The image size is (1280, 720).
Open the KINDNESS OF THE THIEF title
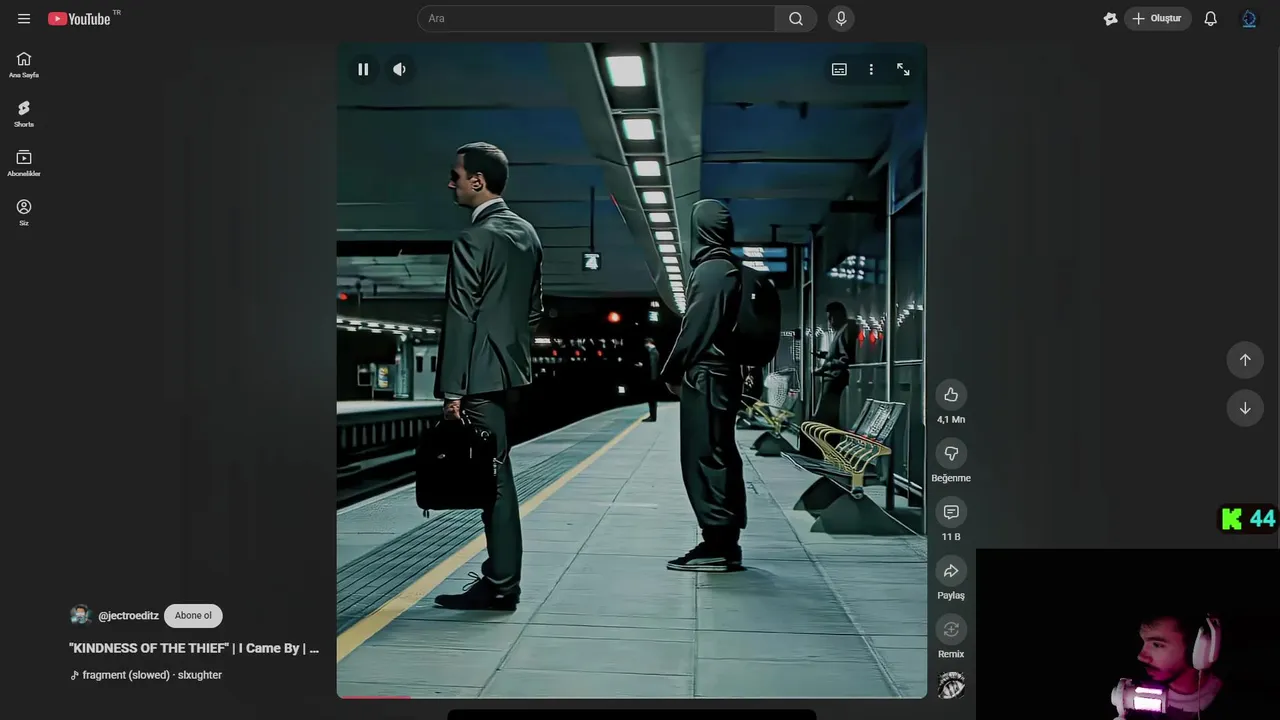pyautogui.click(x=194, y=648)
